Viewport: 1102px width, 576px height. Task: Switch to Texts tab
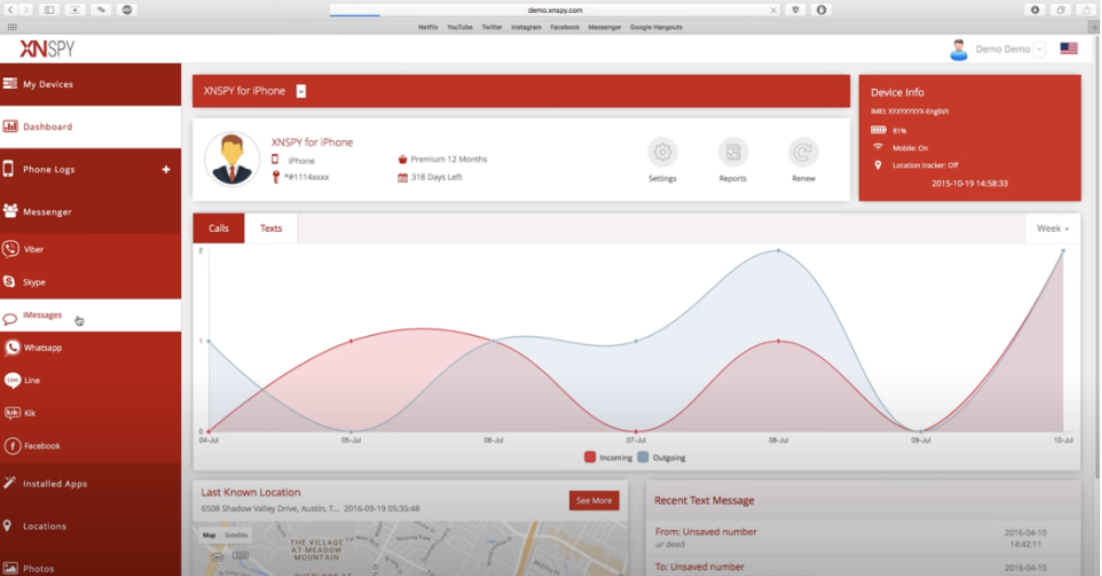(x=271, y=228)
